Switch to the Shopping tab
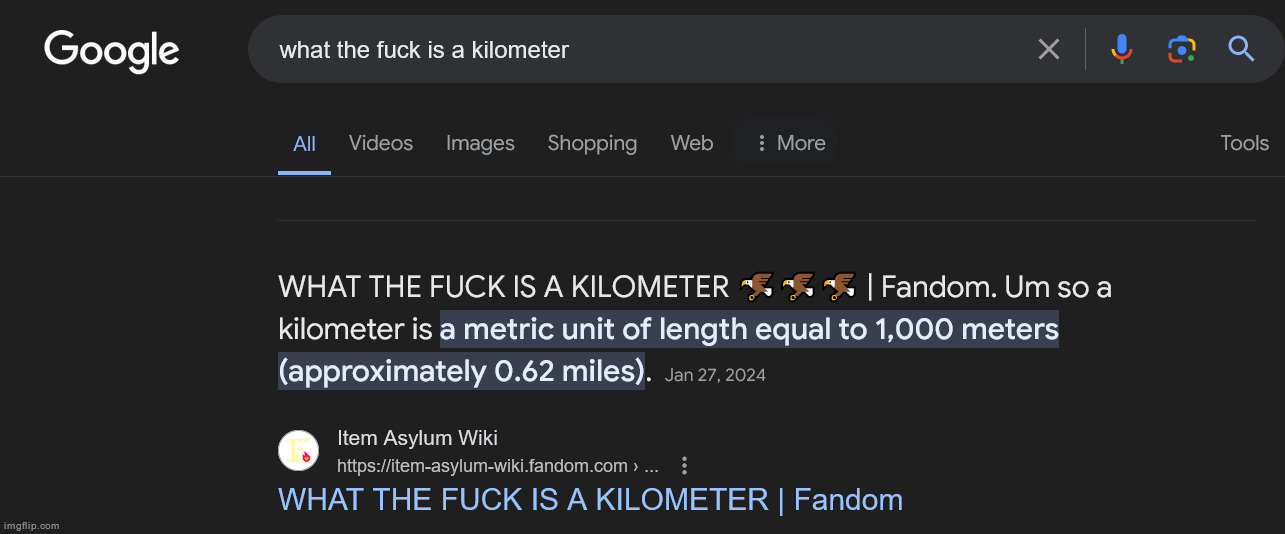Image resolution: width=1285 pixels, height=534 pixels. point(592,143)
